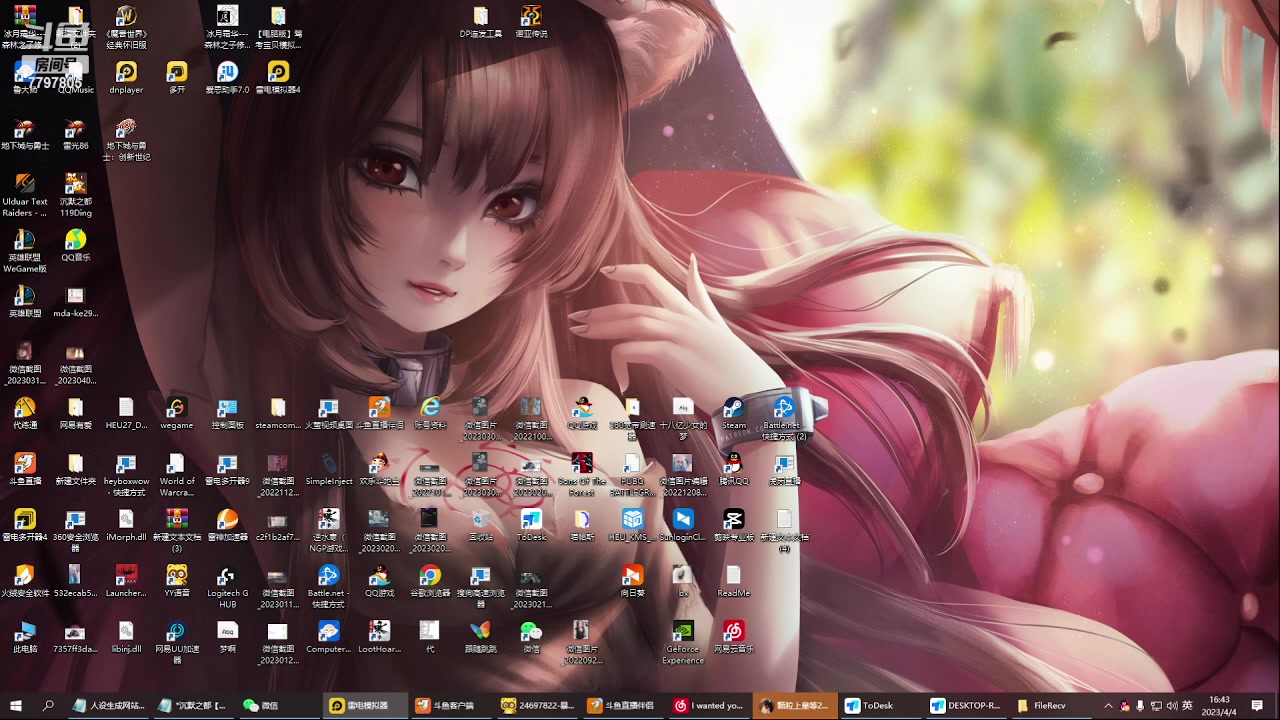Viewport: 1280px width, 720px height.
Task: Select the 新建文件夹 folder
Action: pyautogui.click(x=75, y=469)
